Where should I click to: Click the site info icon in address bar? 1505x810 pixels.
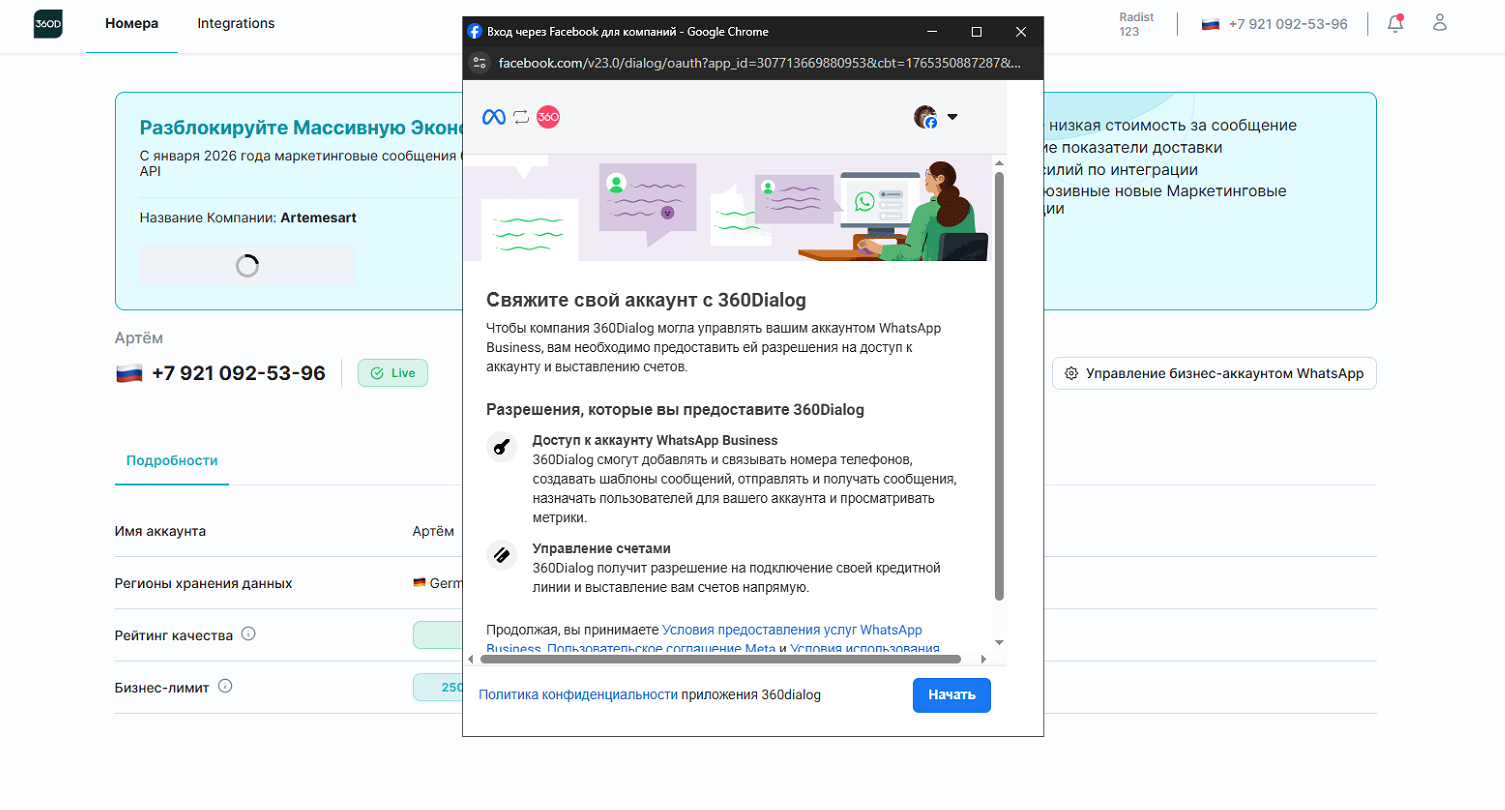pyautogui.click(x=480, y=63)
